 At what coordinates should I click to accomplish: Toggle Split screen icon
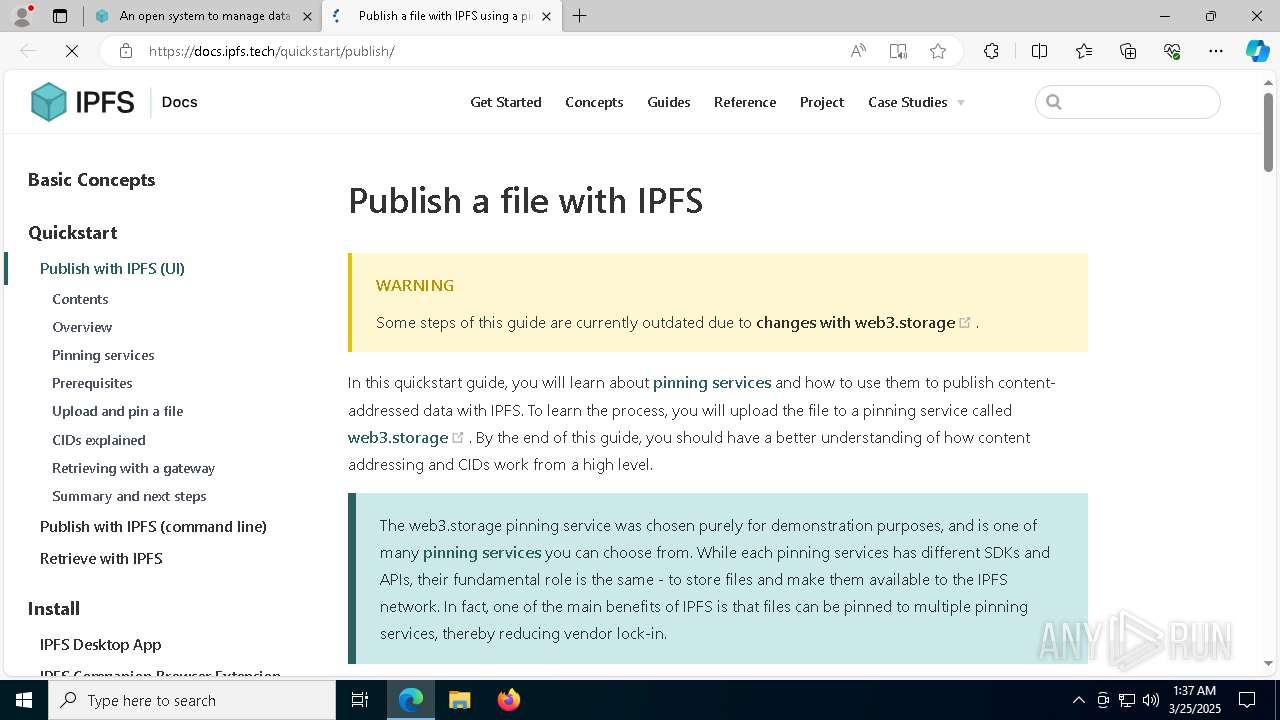(1039, 51)
